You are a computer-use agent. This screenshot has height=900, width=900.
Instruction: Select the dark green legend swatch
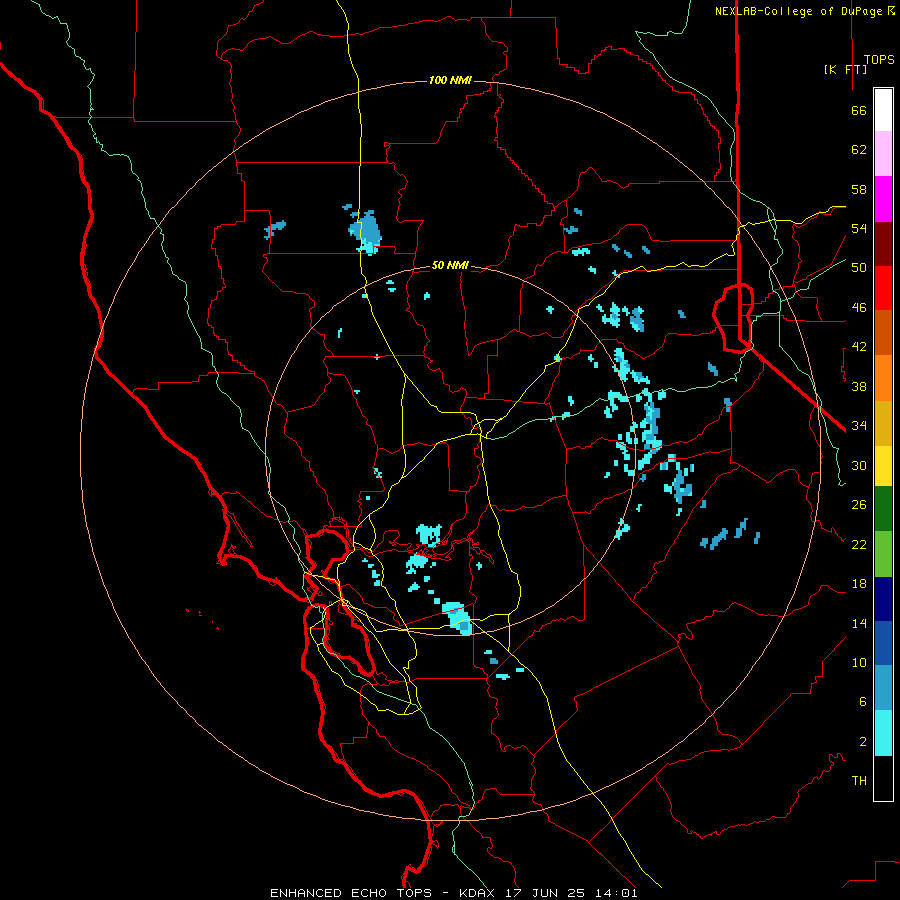coord(883,509)
